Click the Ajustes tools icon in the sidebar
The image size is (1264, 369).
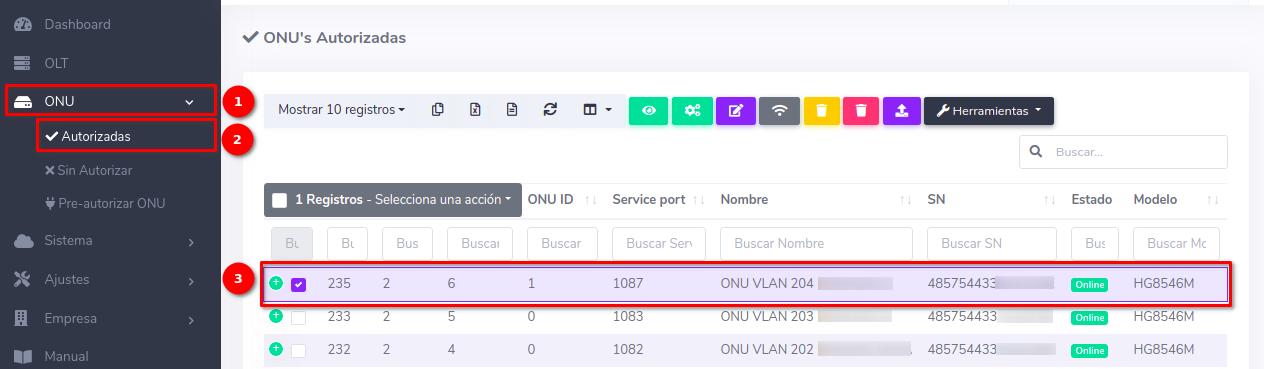point(23,279)
